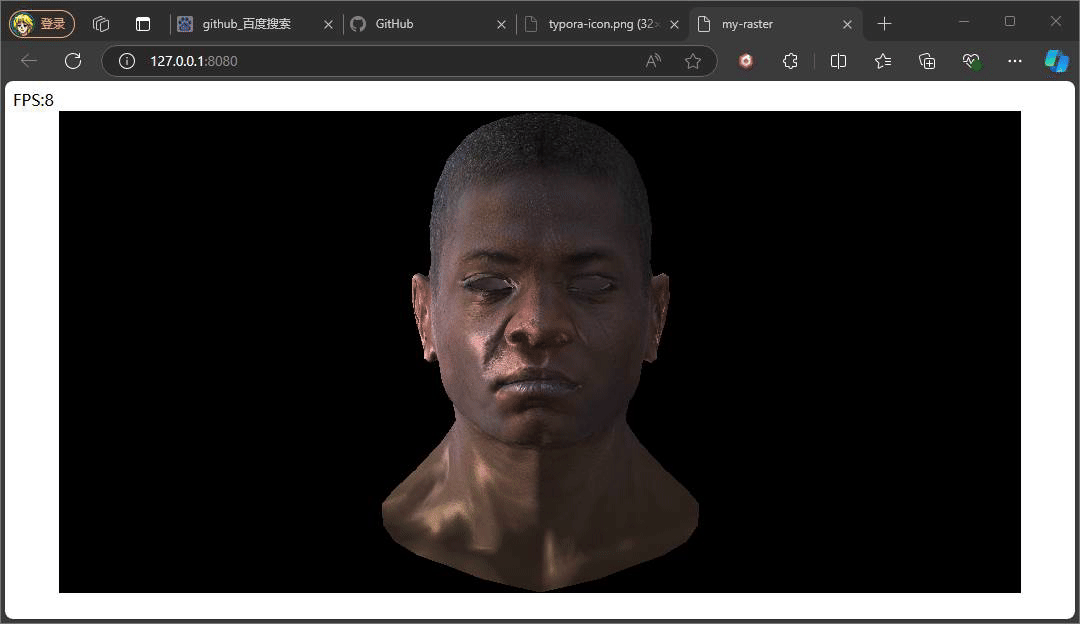Image resolution: width=1080 pixels, height=624 pixels.
Task: Open the Copilot sidebar icon
Action: (x=1057, y=61)
